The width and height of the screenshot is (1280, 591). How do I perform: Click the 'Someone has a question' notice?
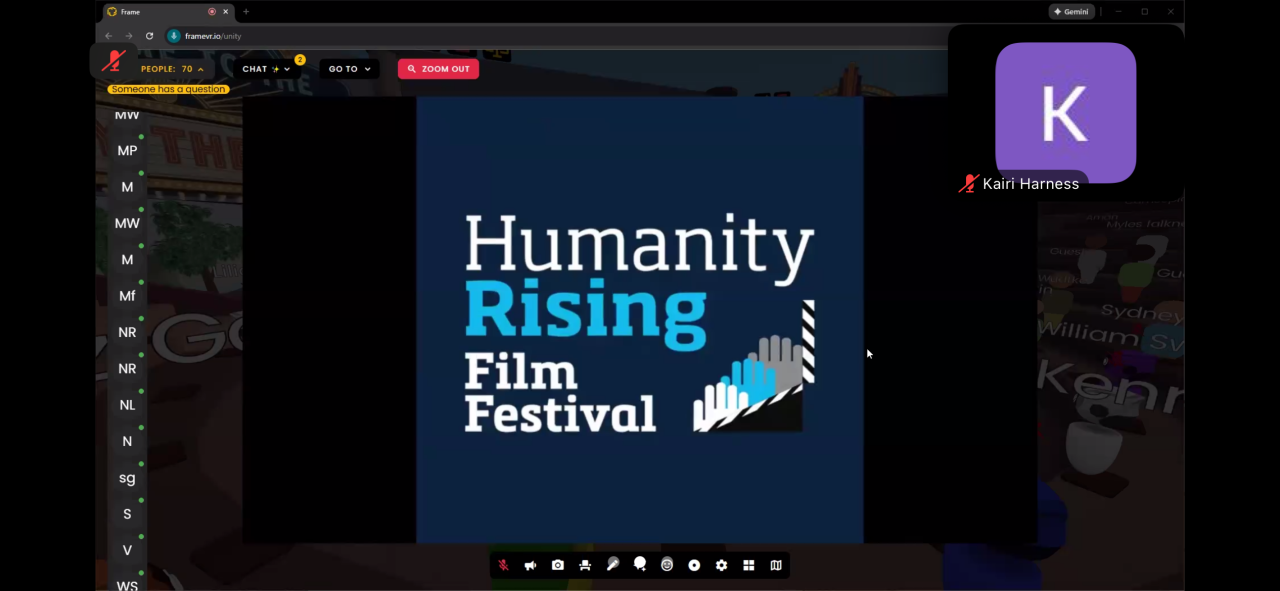coord(169,89)
